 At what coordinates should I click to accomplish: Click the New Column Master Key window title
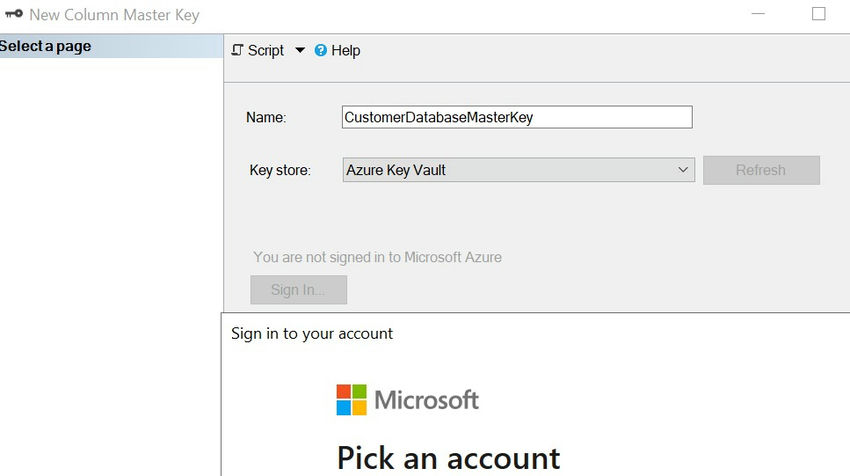coord(114,15)
